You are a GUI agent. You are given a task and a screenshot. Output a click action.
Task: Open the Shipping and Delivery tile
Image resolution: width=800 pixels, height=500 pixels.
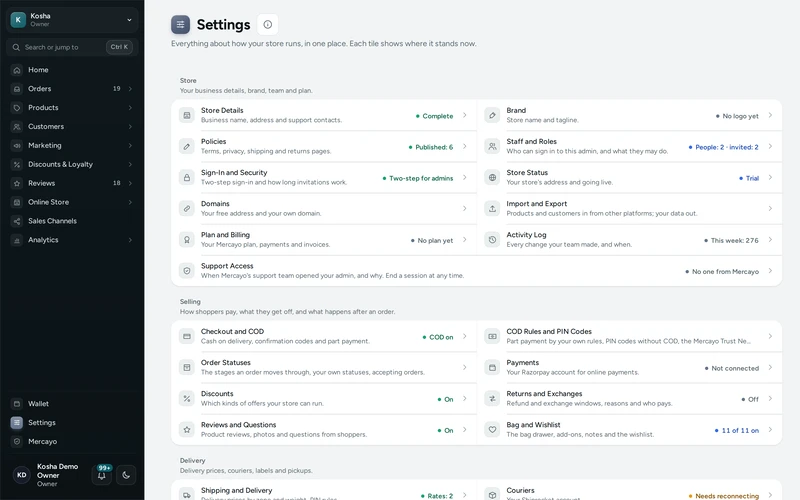(x=324, y=491)
